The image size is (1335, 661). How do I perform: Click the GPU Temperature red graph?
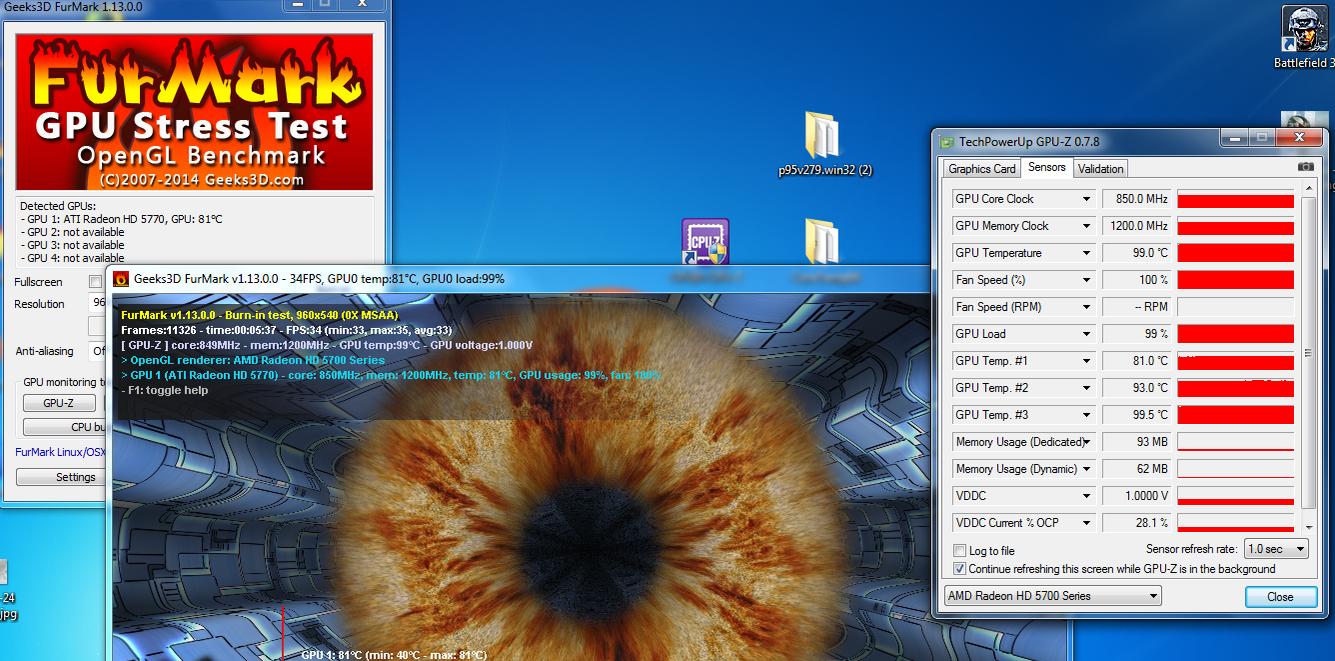pos(1235,253)
